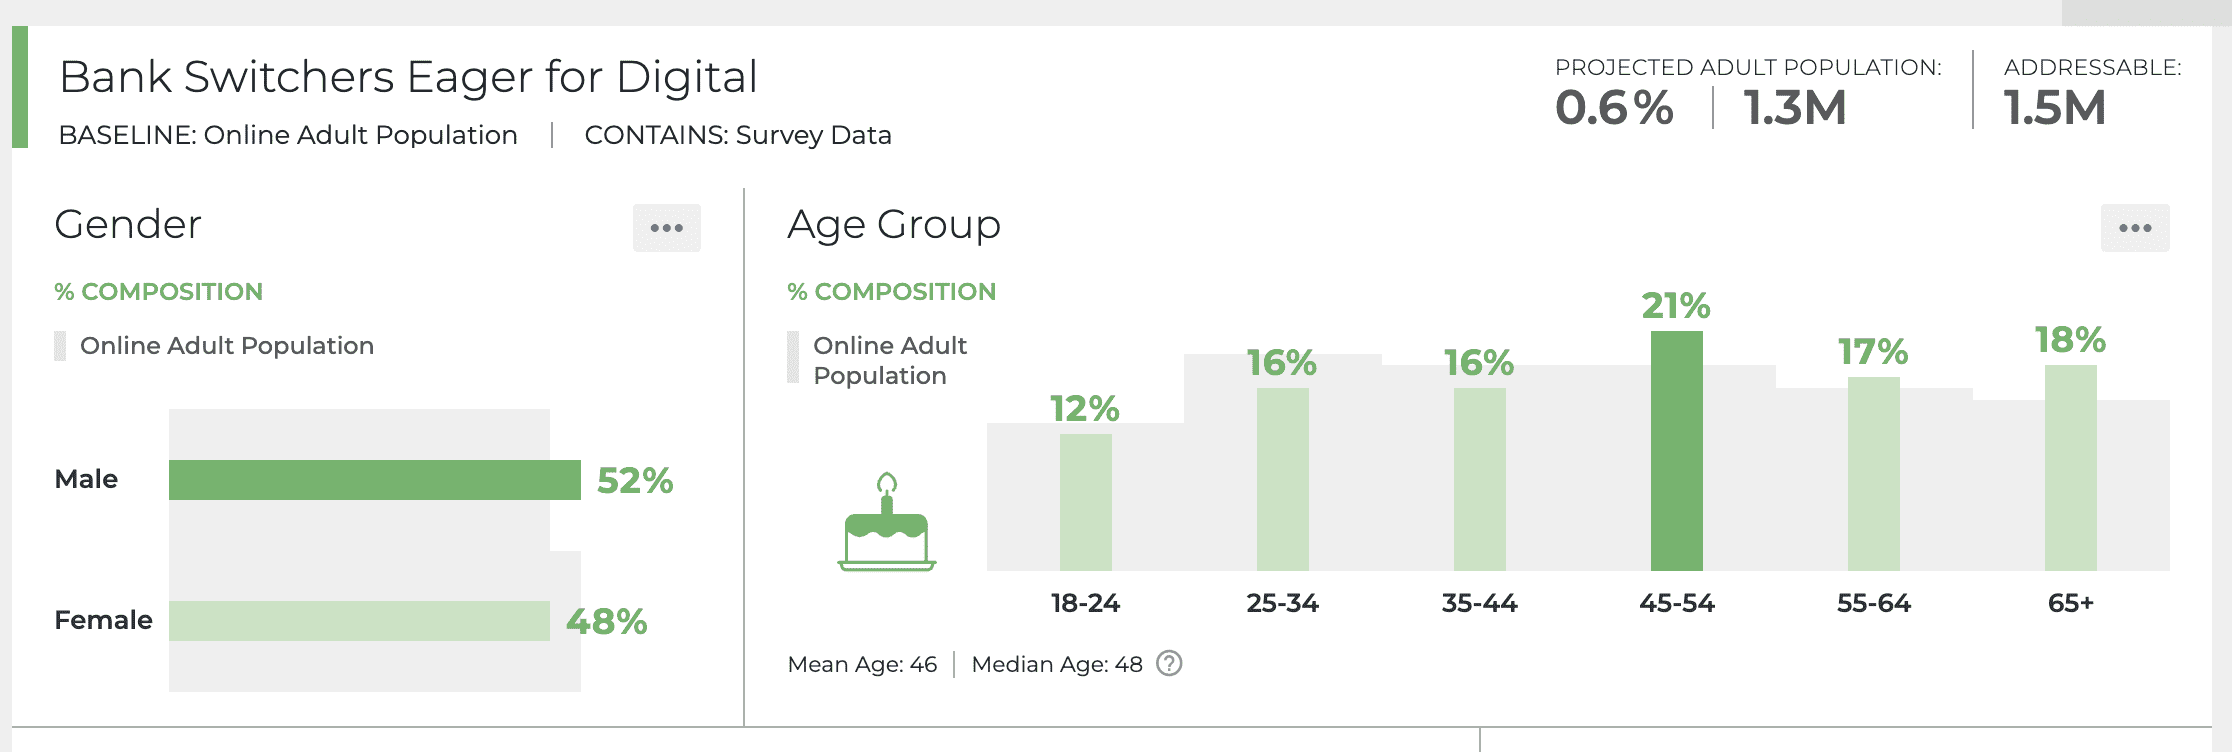Click the Female 48% bar
The width and height of the screenshot is (2232, 752).
[359, 621]
